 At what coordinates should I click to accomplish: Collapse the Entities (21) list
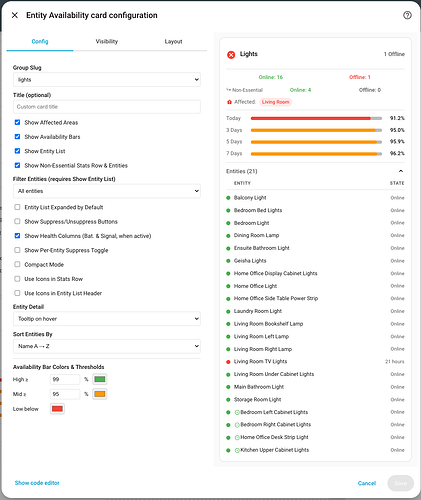pyautogui.click(x=401, y=171)
